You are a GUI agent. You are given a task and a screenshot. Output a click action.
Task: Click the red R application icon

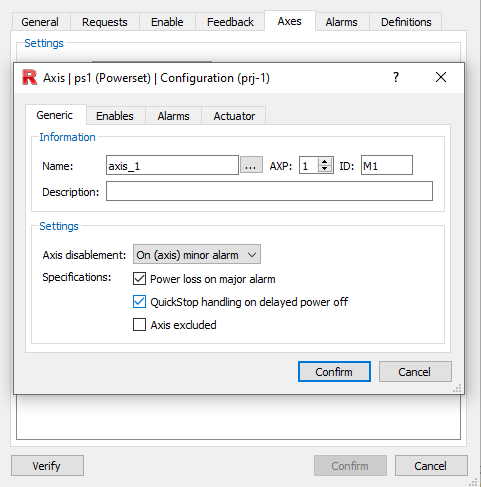click(29, 77)
